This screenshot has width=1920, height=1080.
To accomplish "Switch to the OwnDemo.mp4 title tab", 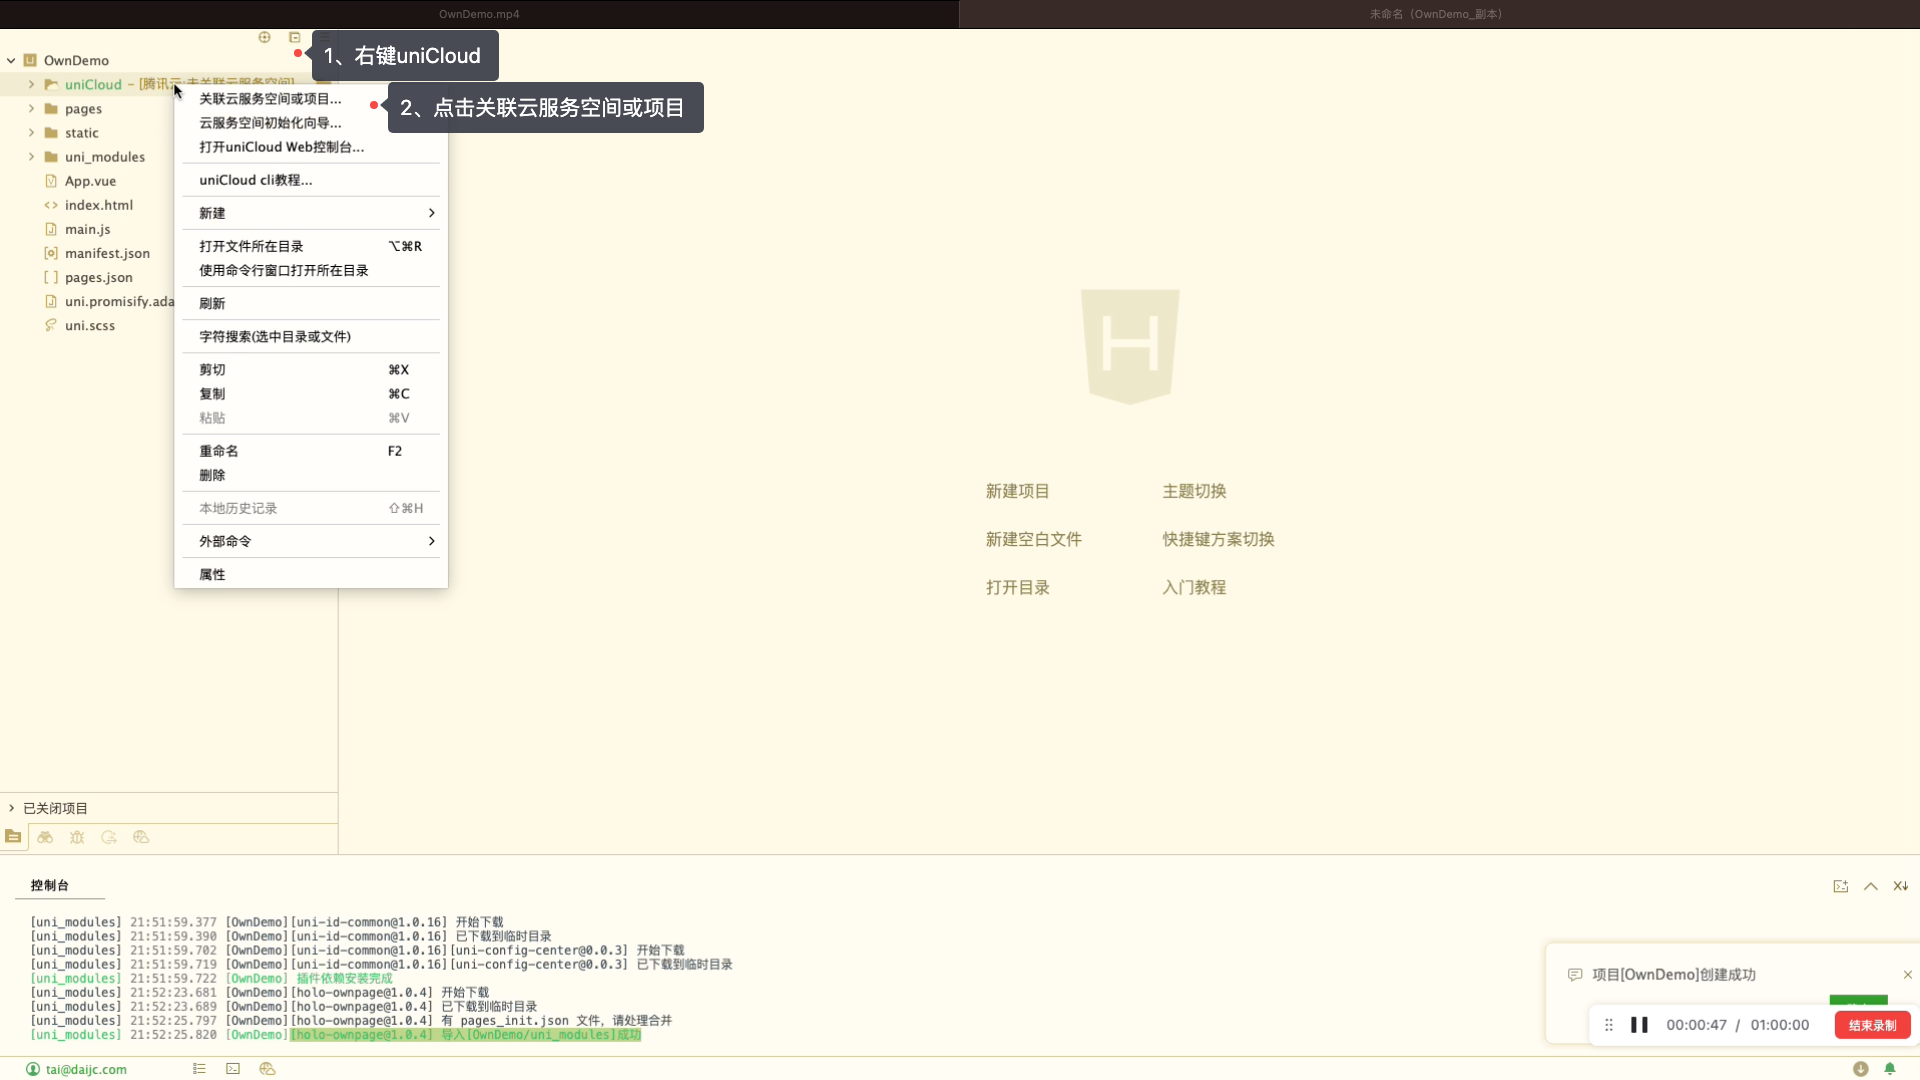I will [x=479, y=14].
